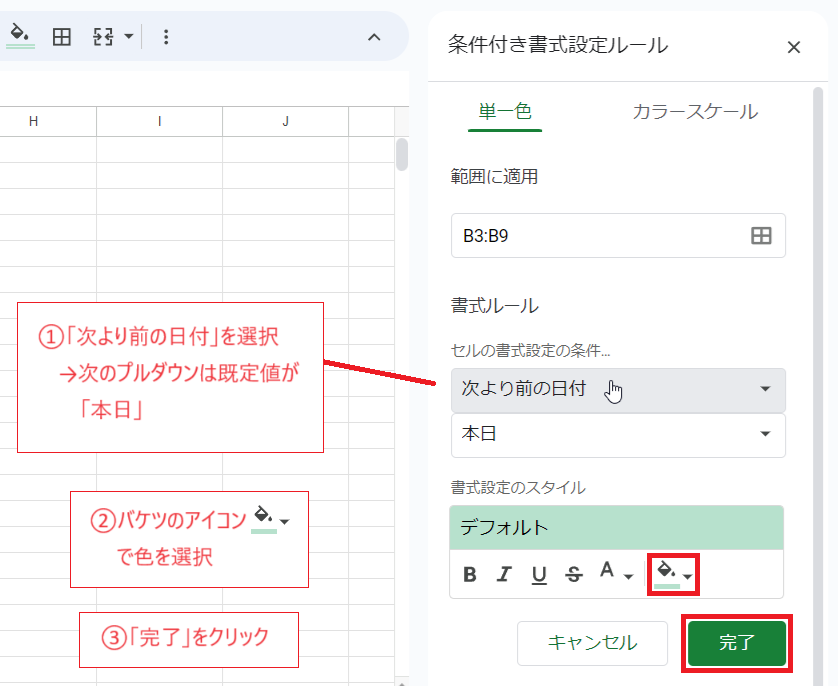Screen dimensions: 838x686
Task: Click the キャンセル button
Action: pos(592,643)
